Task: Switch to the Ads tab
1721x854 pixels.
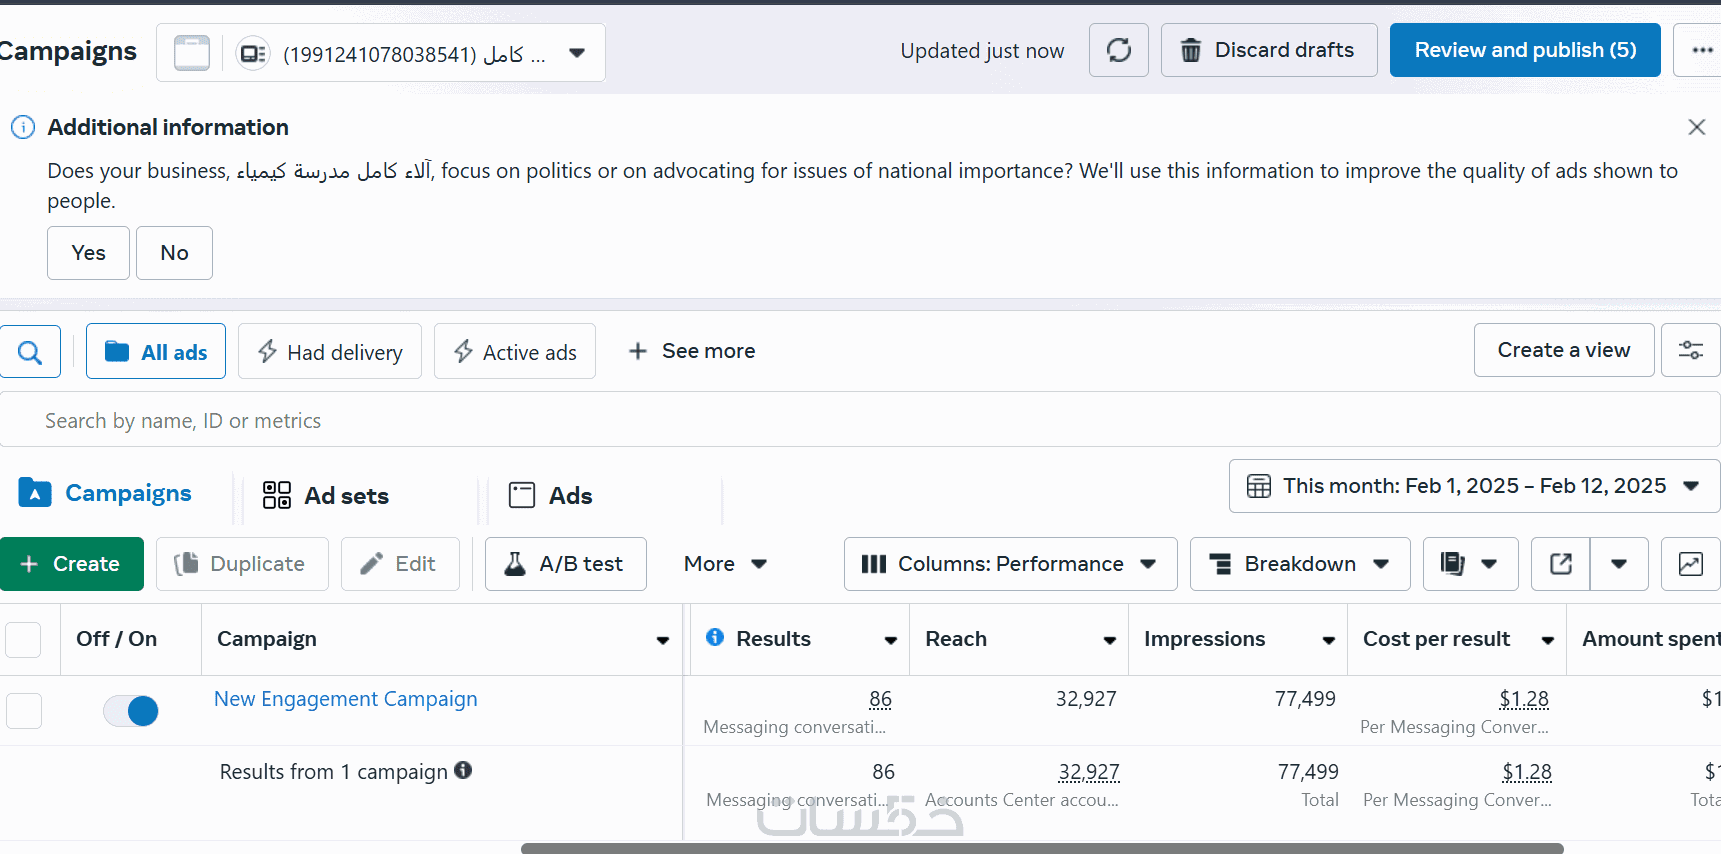Action: click(x=551, y=496)
